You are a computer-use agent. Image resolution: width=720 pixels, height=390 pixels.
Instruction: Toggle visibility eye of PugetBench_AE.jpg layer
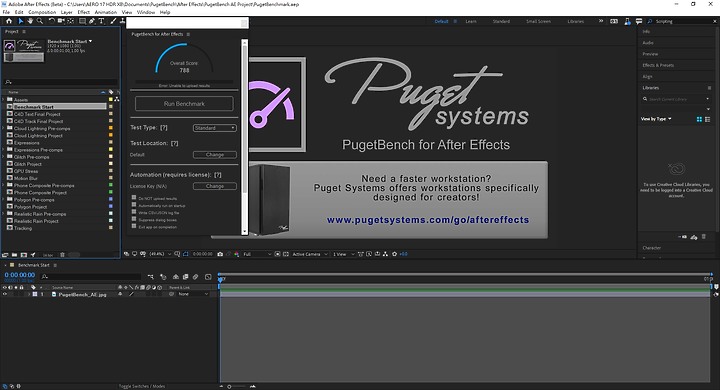(x=5, y=294)
